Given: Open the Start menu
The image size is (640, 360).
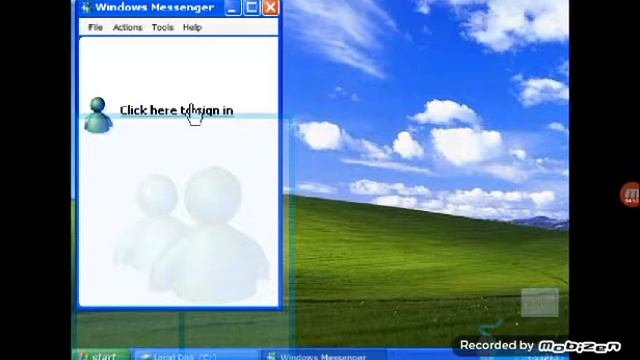Looking at the screenshot, I should [102, 356].
